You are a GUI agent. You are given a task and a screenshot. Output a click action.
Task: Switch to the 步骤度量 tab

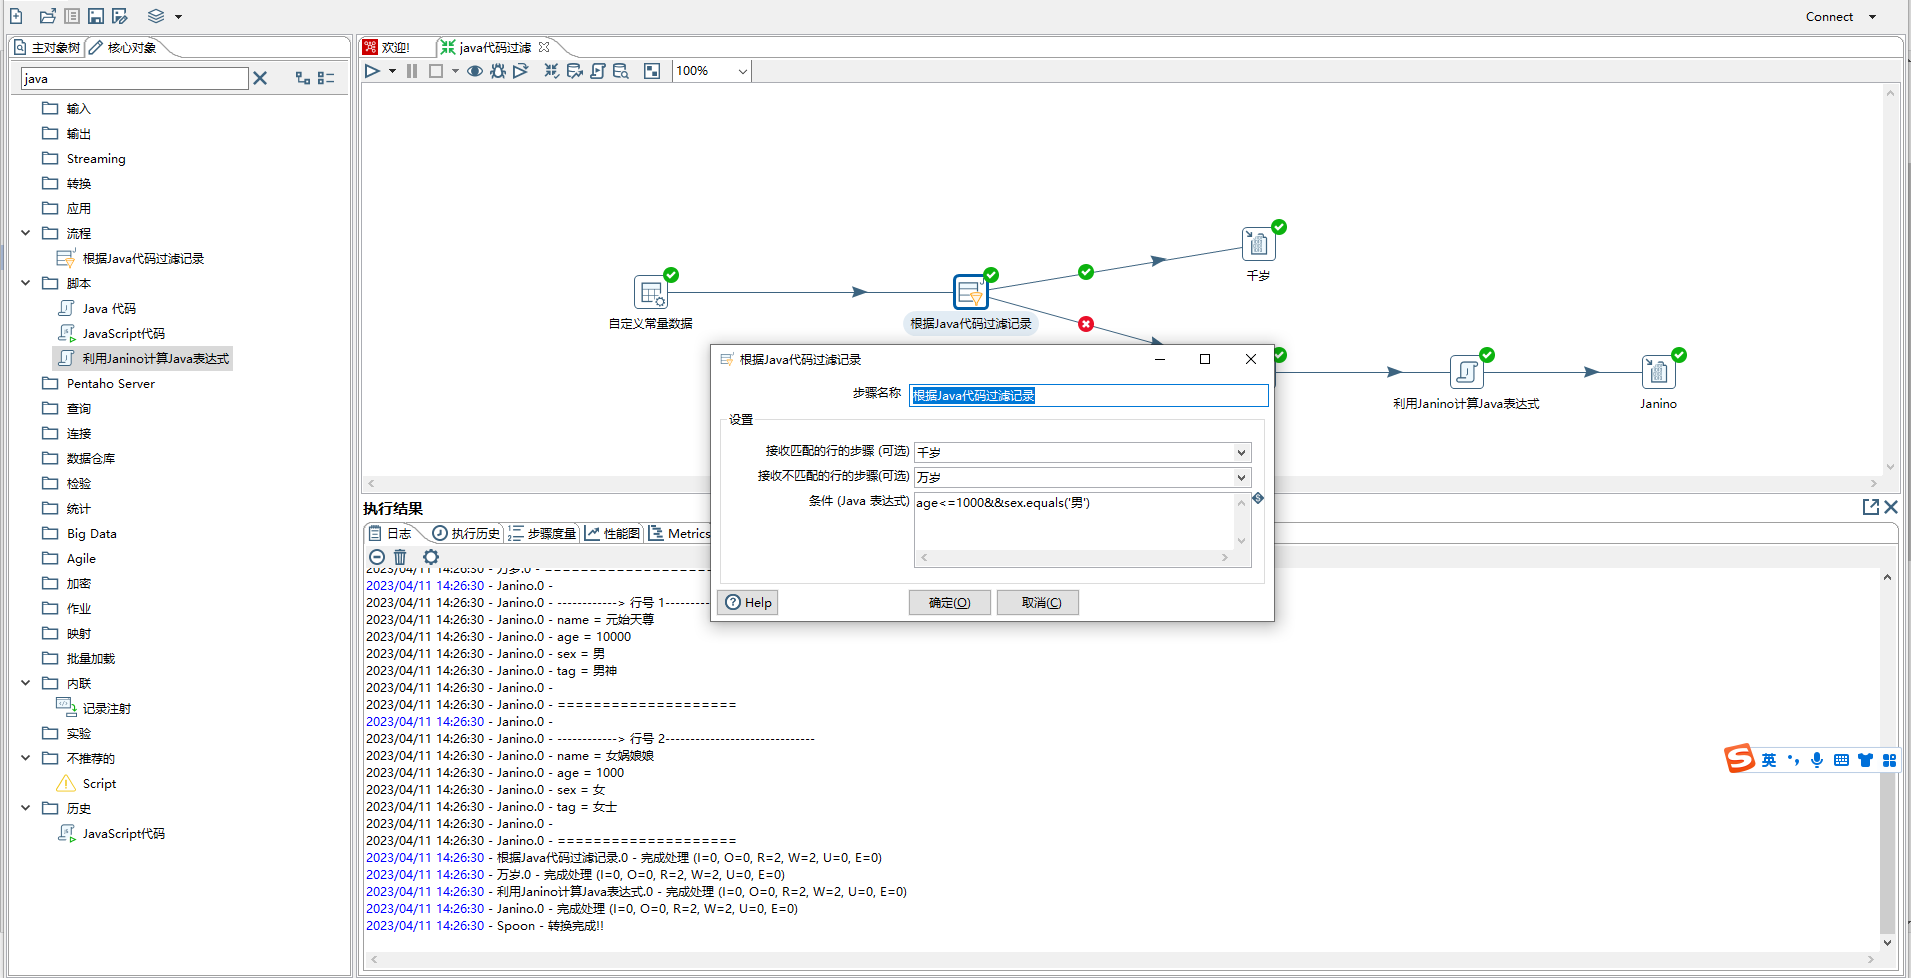[543, 533]
